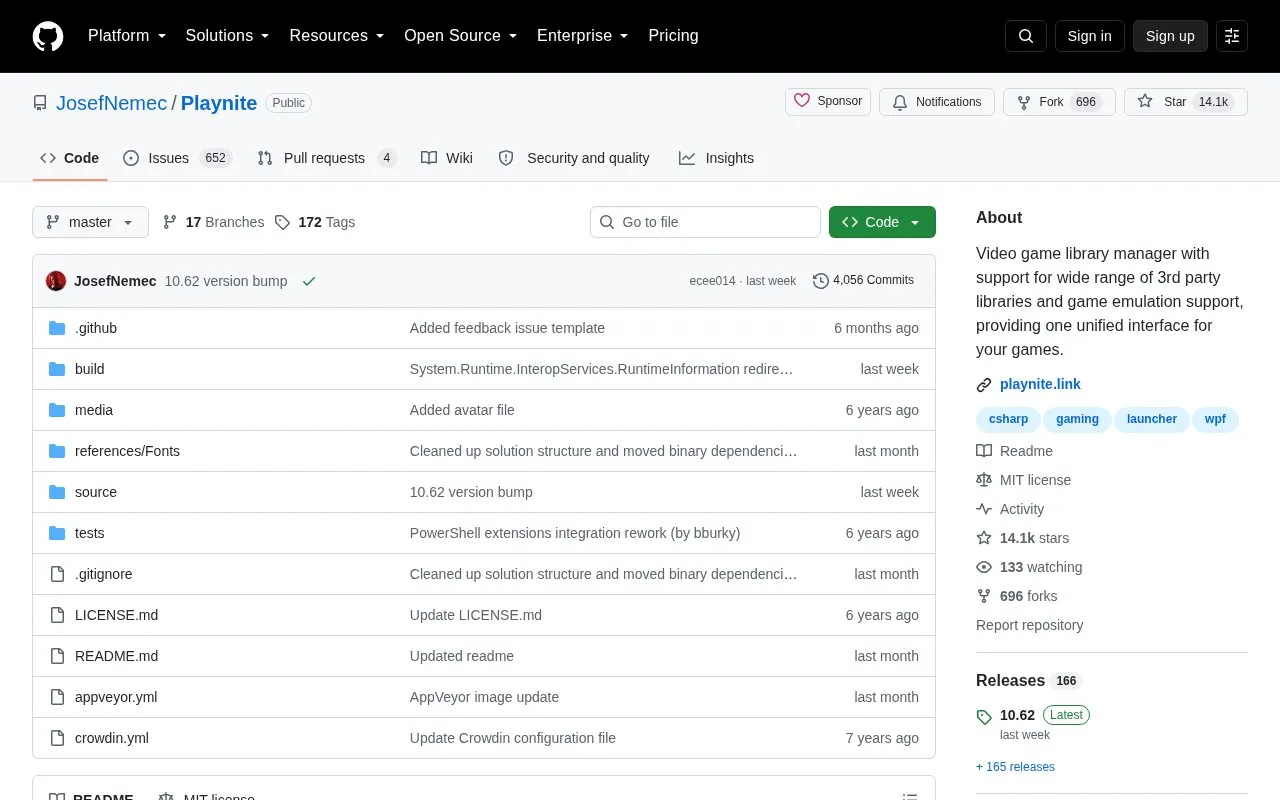Screen dimensions: 1280x800
Task: Click the Sponsor heart button
Action: pos(828,101)
